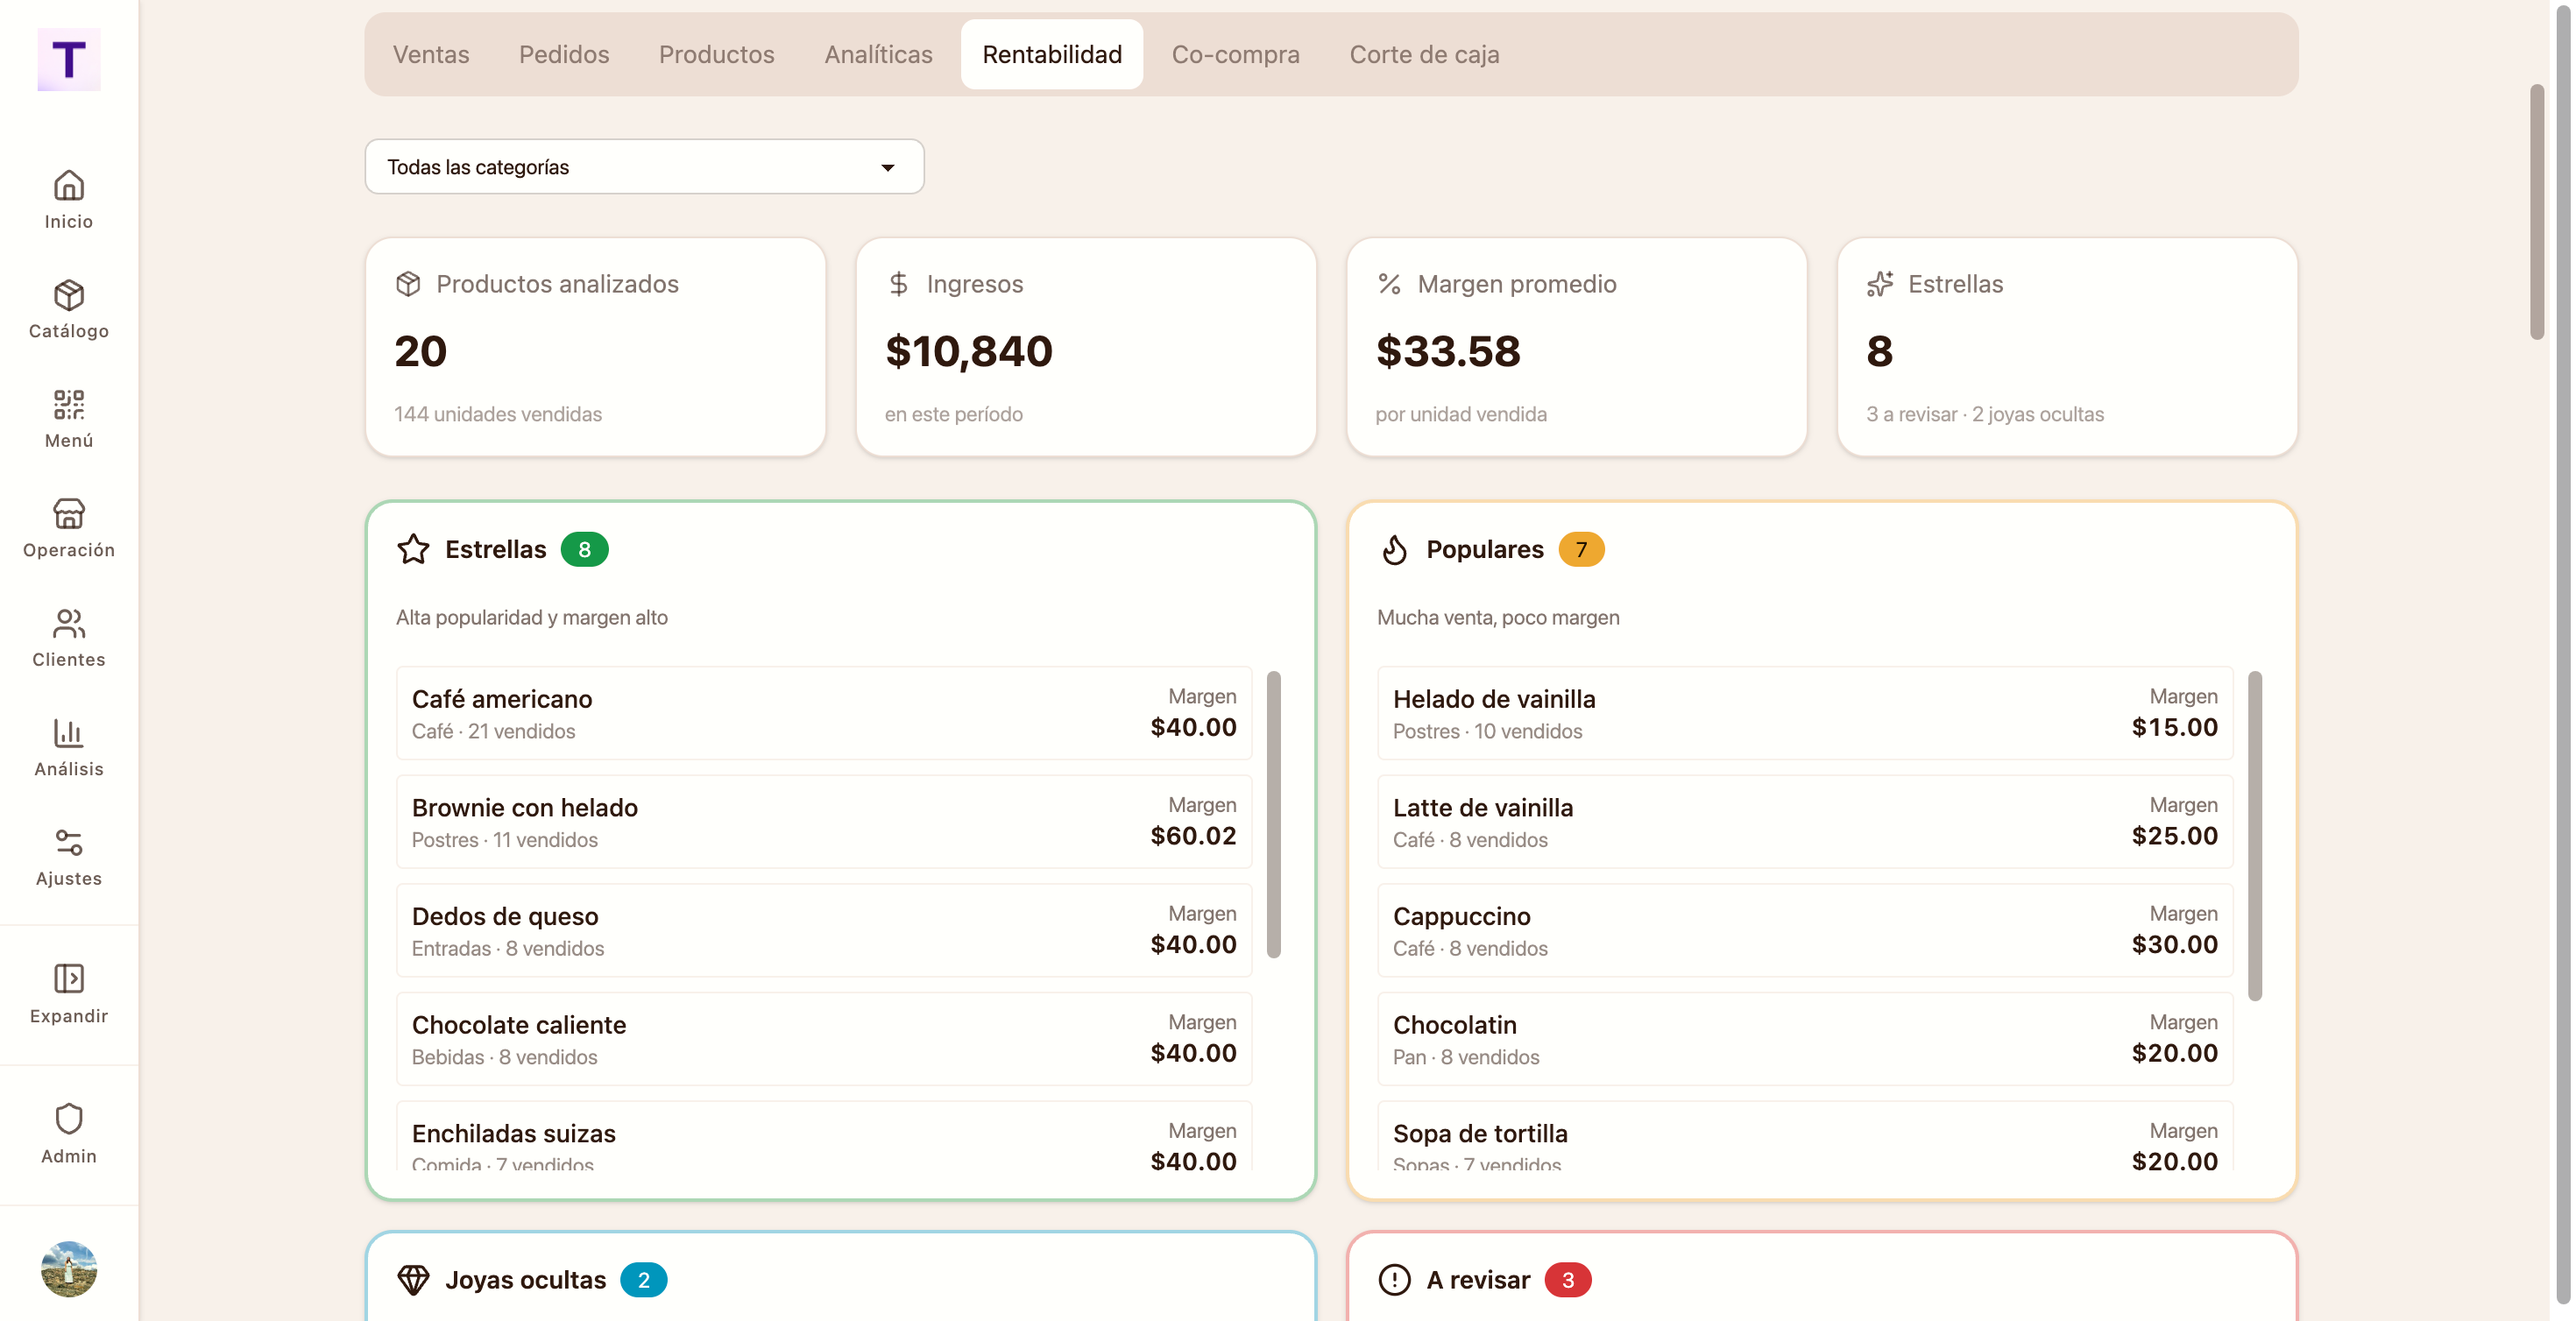
Task: Select the Chocolate caliente row
Action: pos(824,1039)
